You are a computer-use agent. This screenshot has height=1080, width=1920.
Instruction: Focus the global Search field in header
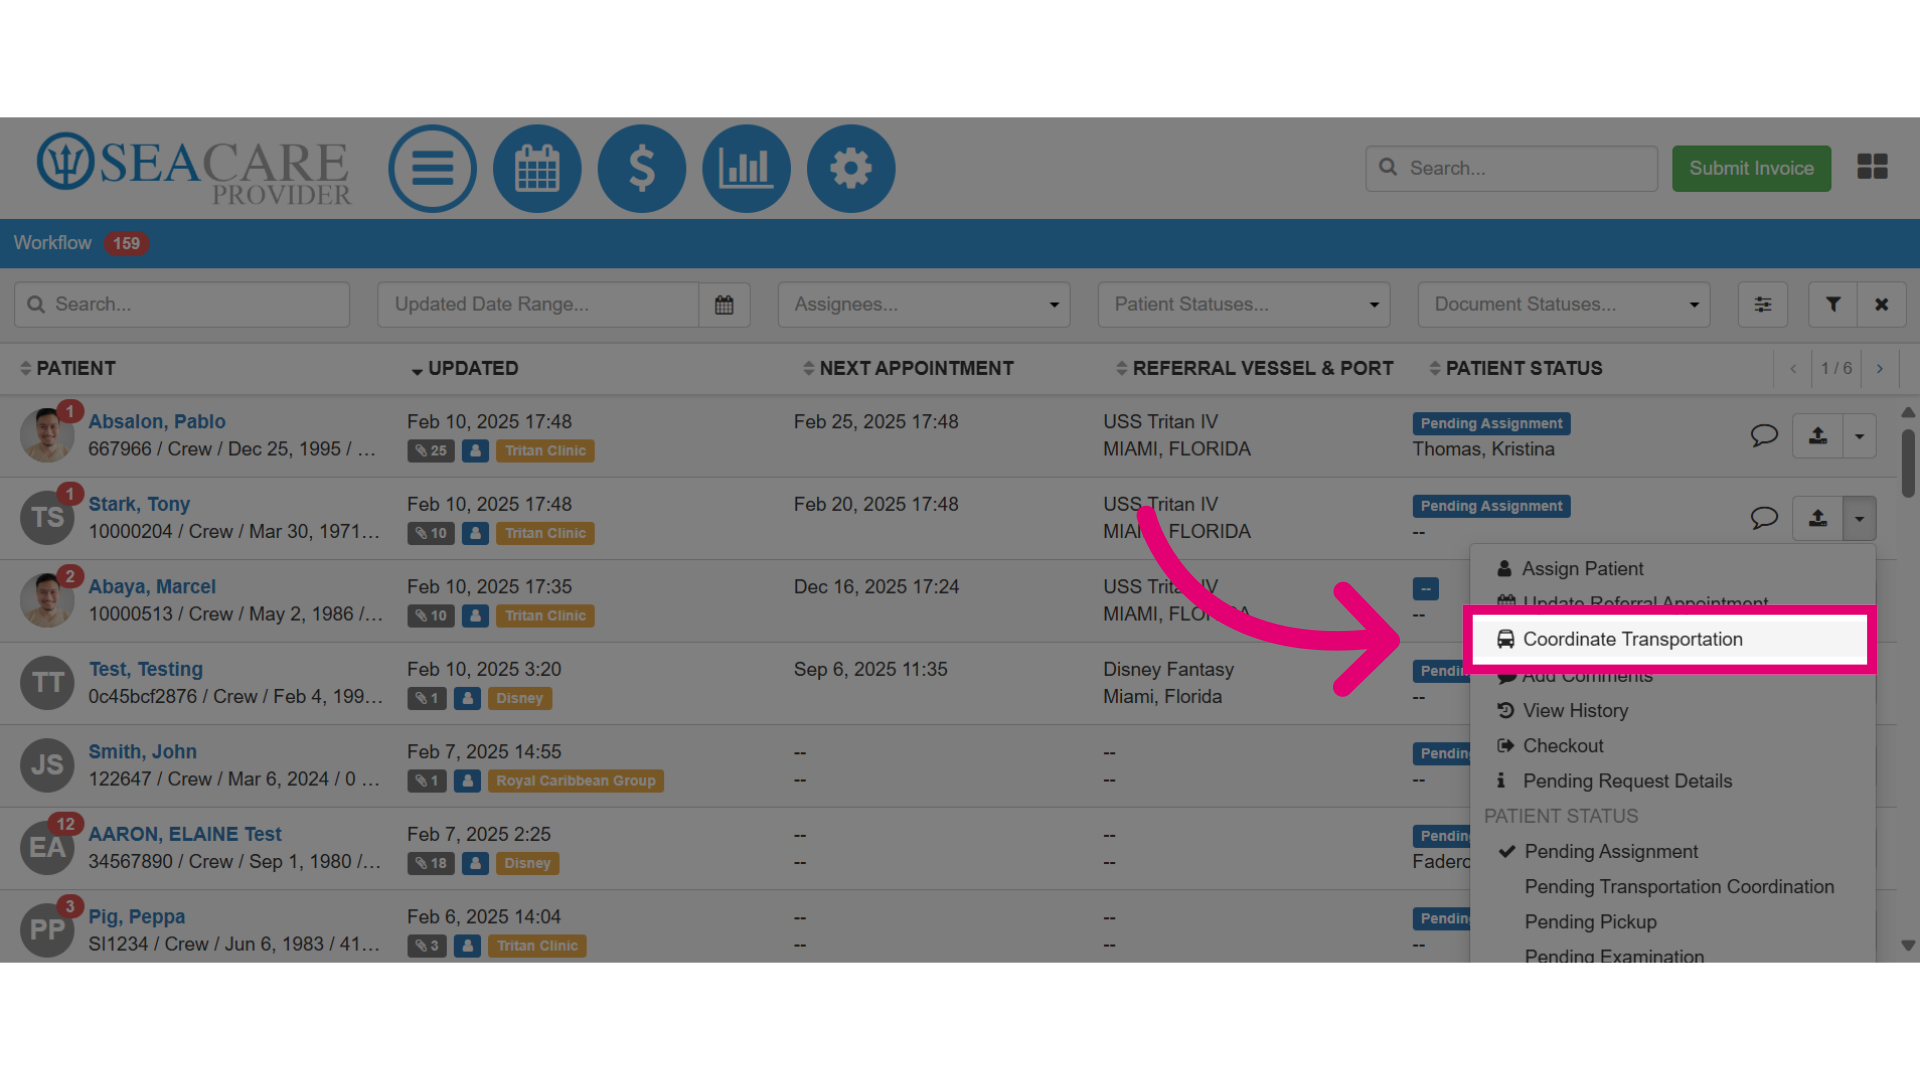[1511, 168]
